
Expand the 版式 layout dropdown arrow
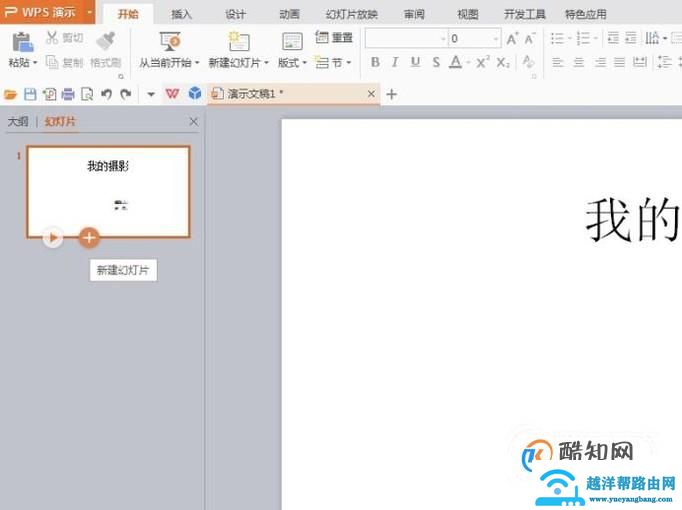(x=304, y=63)
